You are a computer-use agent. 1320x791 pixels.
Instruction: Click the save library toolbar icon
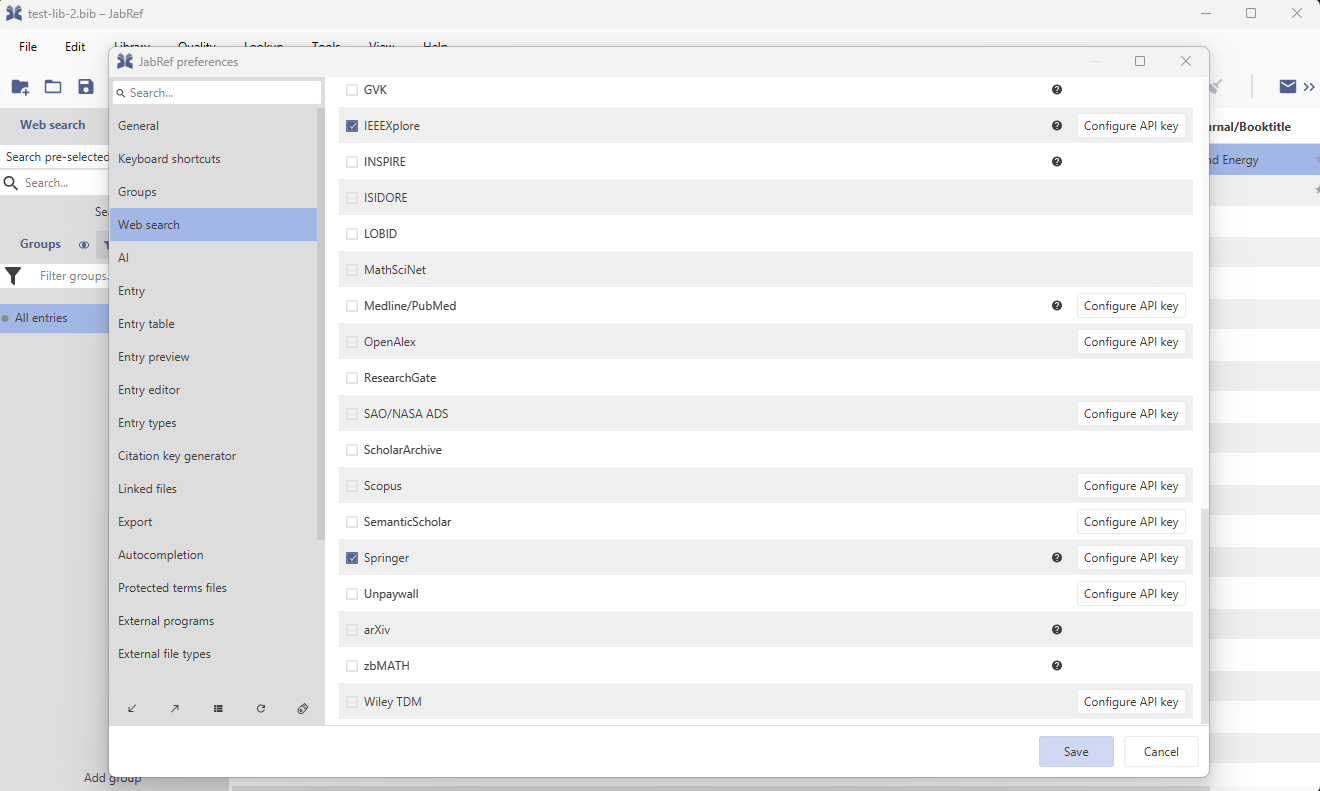(x=86, y=87)
